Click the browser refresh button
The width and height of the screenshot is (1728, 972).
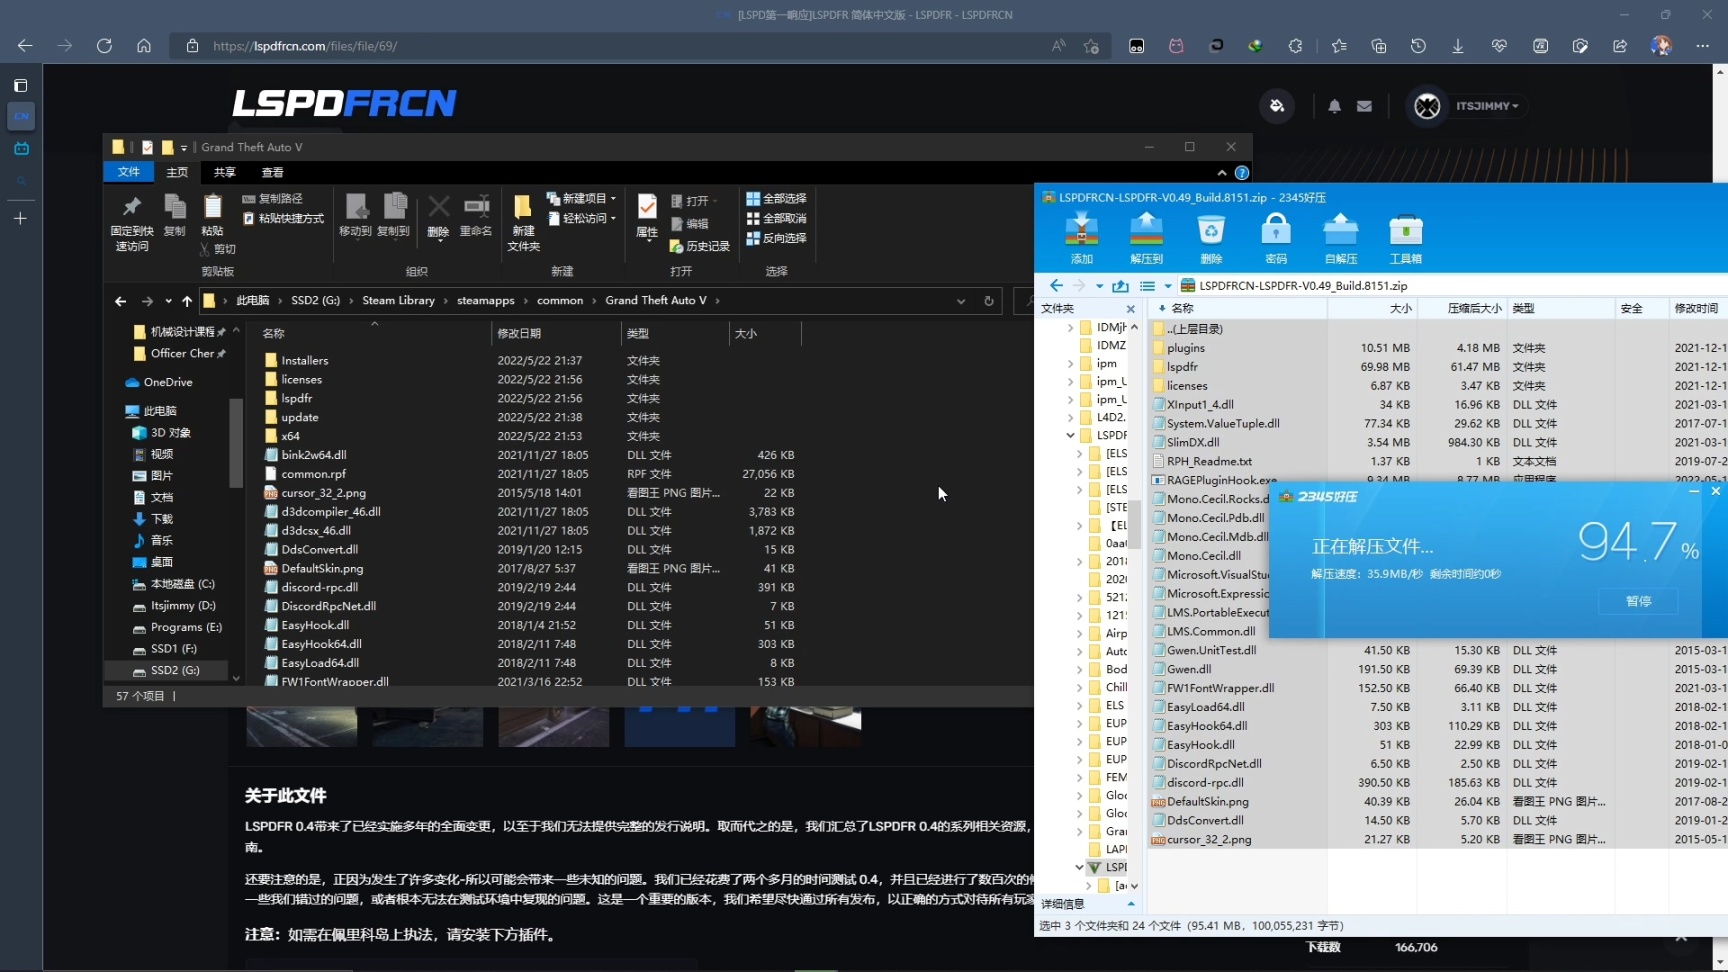[x=104, y=46]
